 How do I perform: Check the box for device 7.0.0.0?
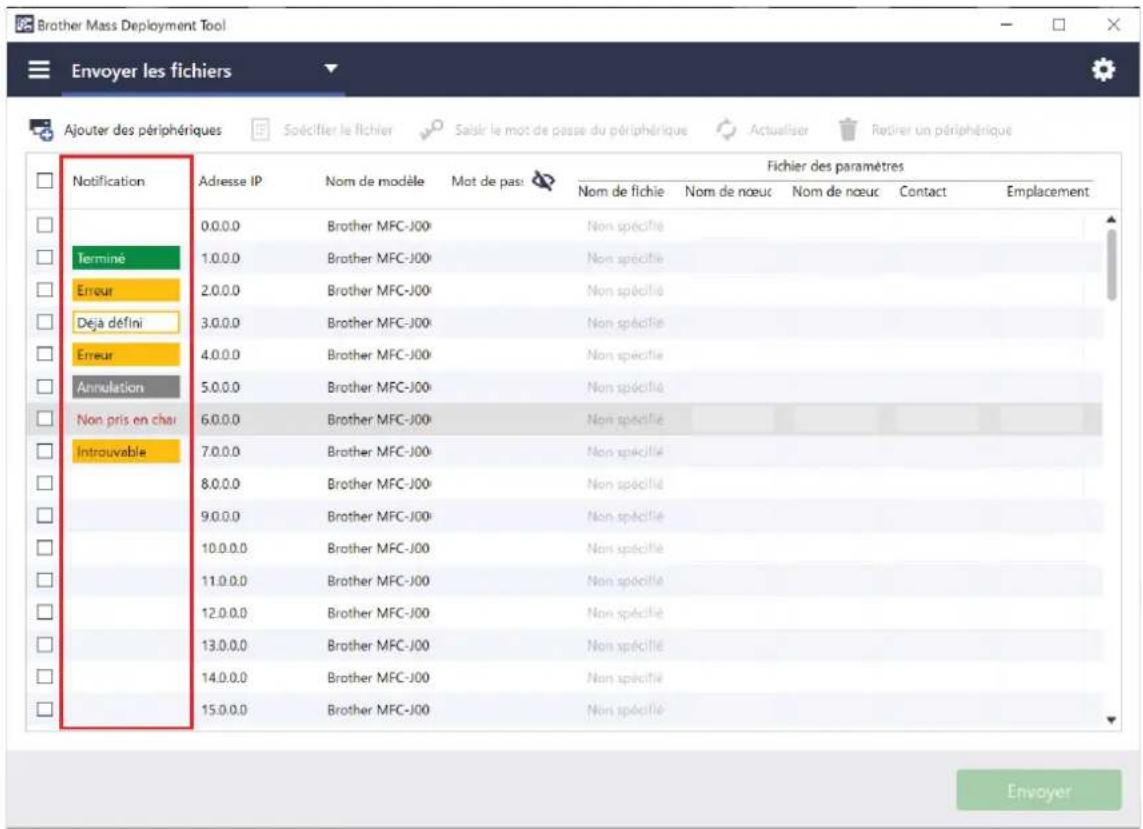tap(44, 451)
